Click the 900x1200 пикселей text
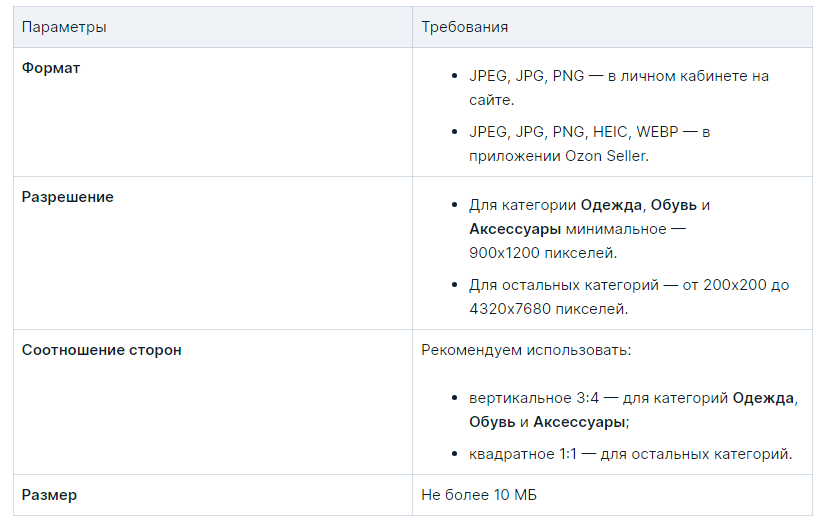The height and width of the screenshot is (525, 827). [543, 253]
